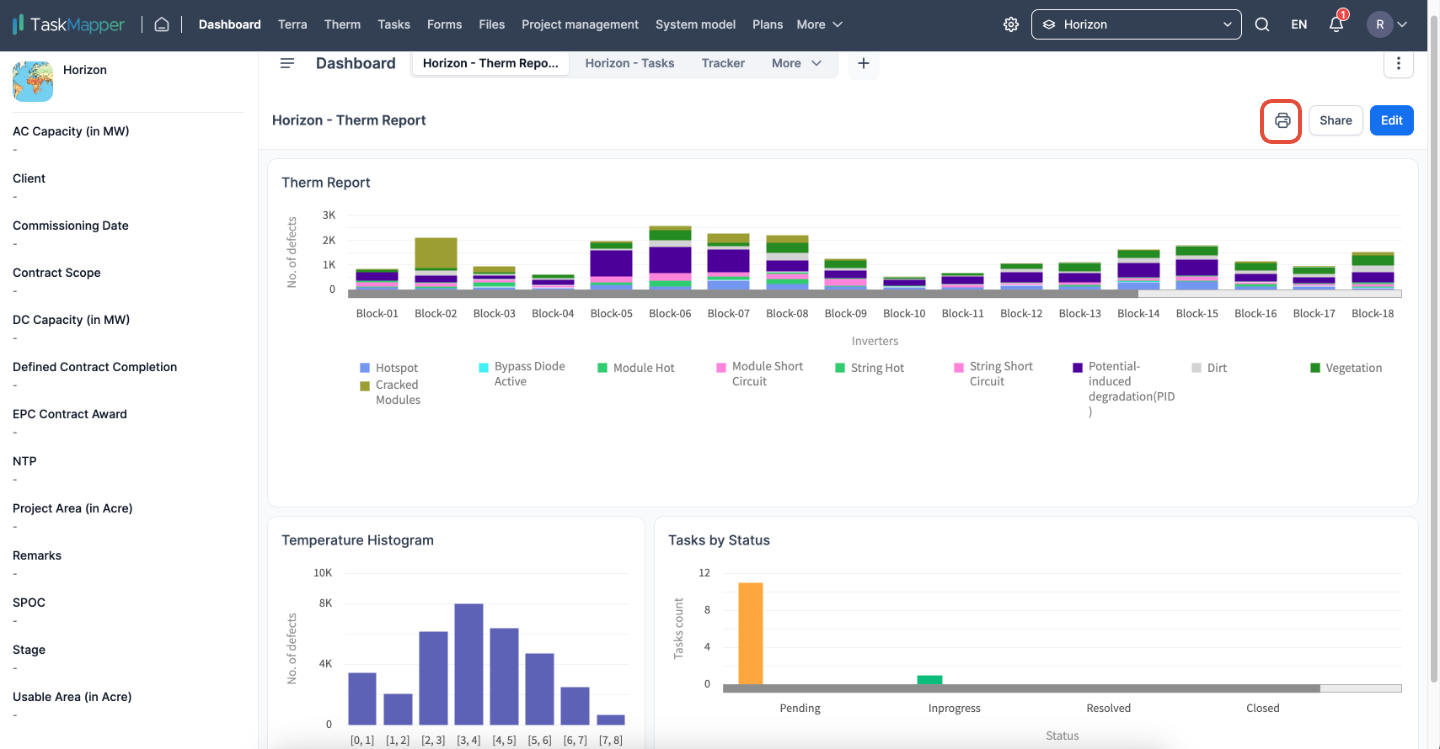Click the Therm Report chart horizontal scrollbar

pyautogui.click(x=743, y=294)
